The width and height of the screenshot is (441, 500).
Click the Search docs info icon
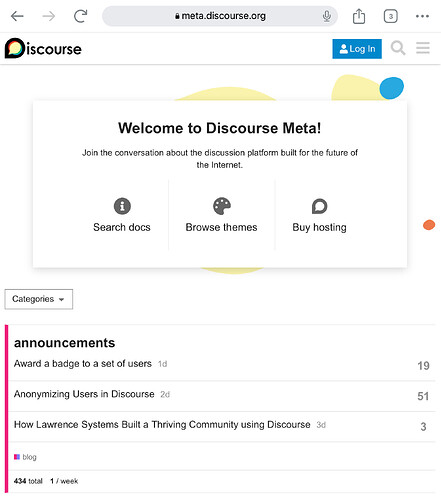(x=122, y=206)
